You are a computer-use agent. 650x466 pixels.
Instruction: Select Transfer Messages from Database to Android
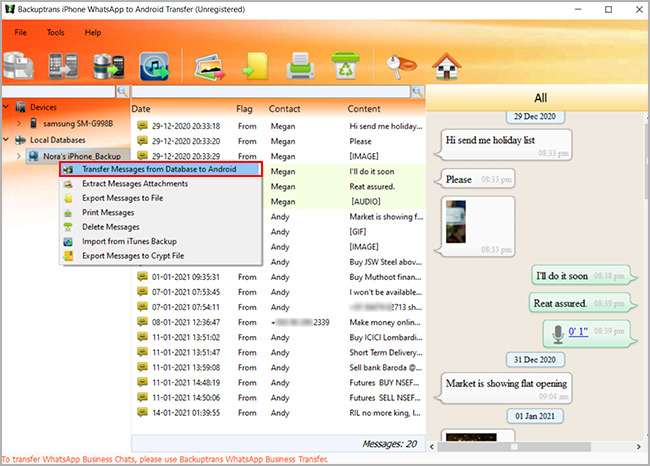[158, 170]
